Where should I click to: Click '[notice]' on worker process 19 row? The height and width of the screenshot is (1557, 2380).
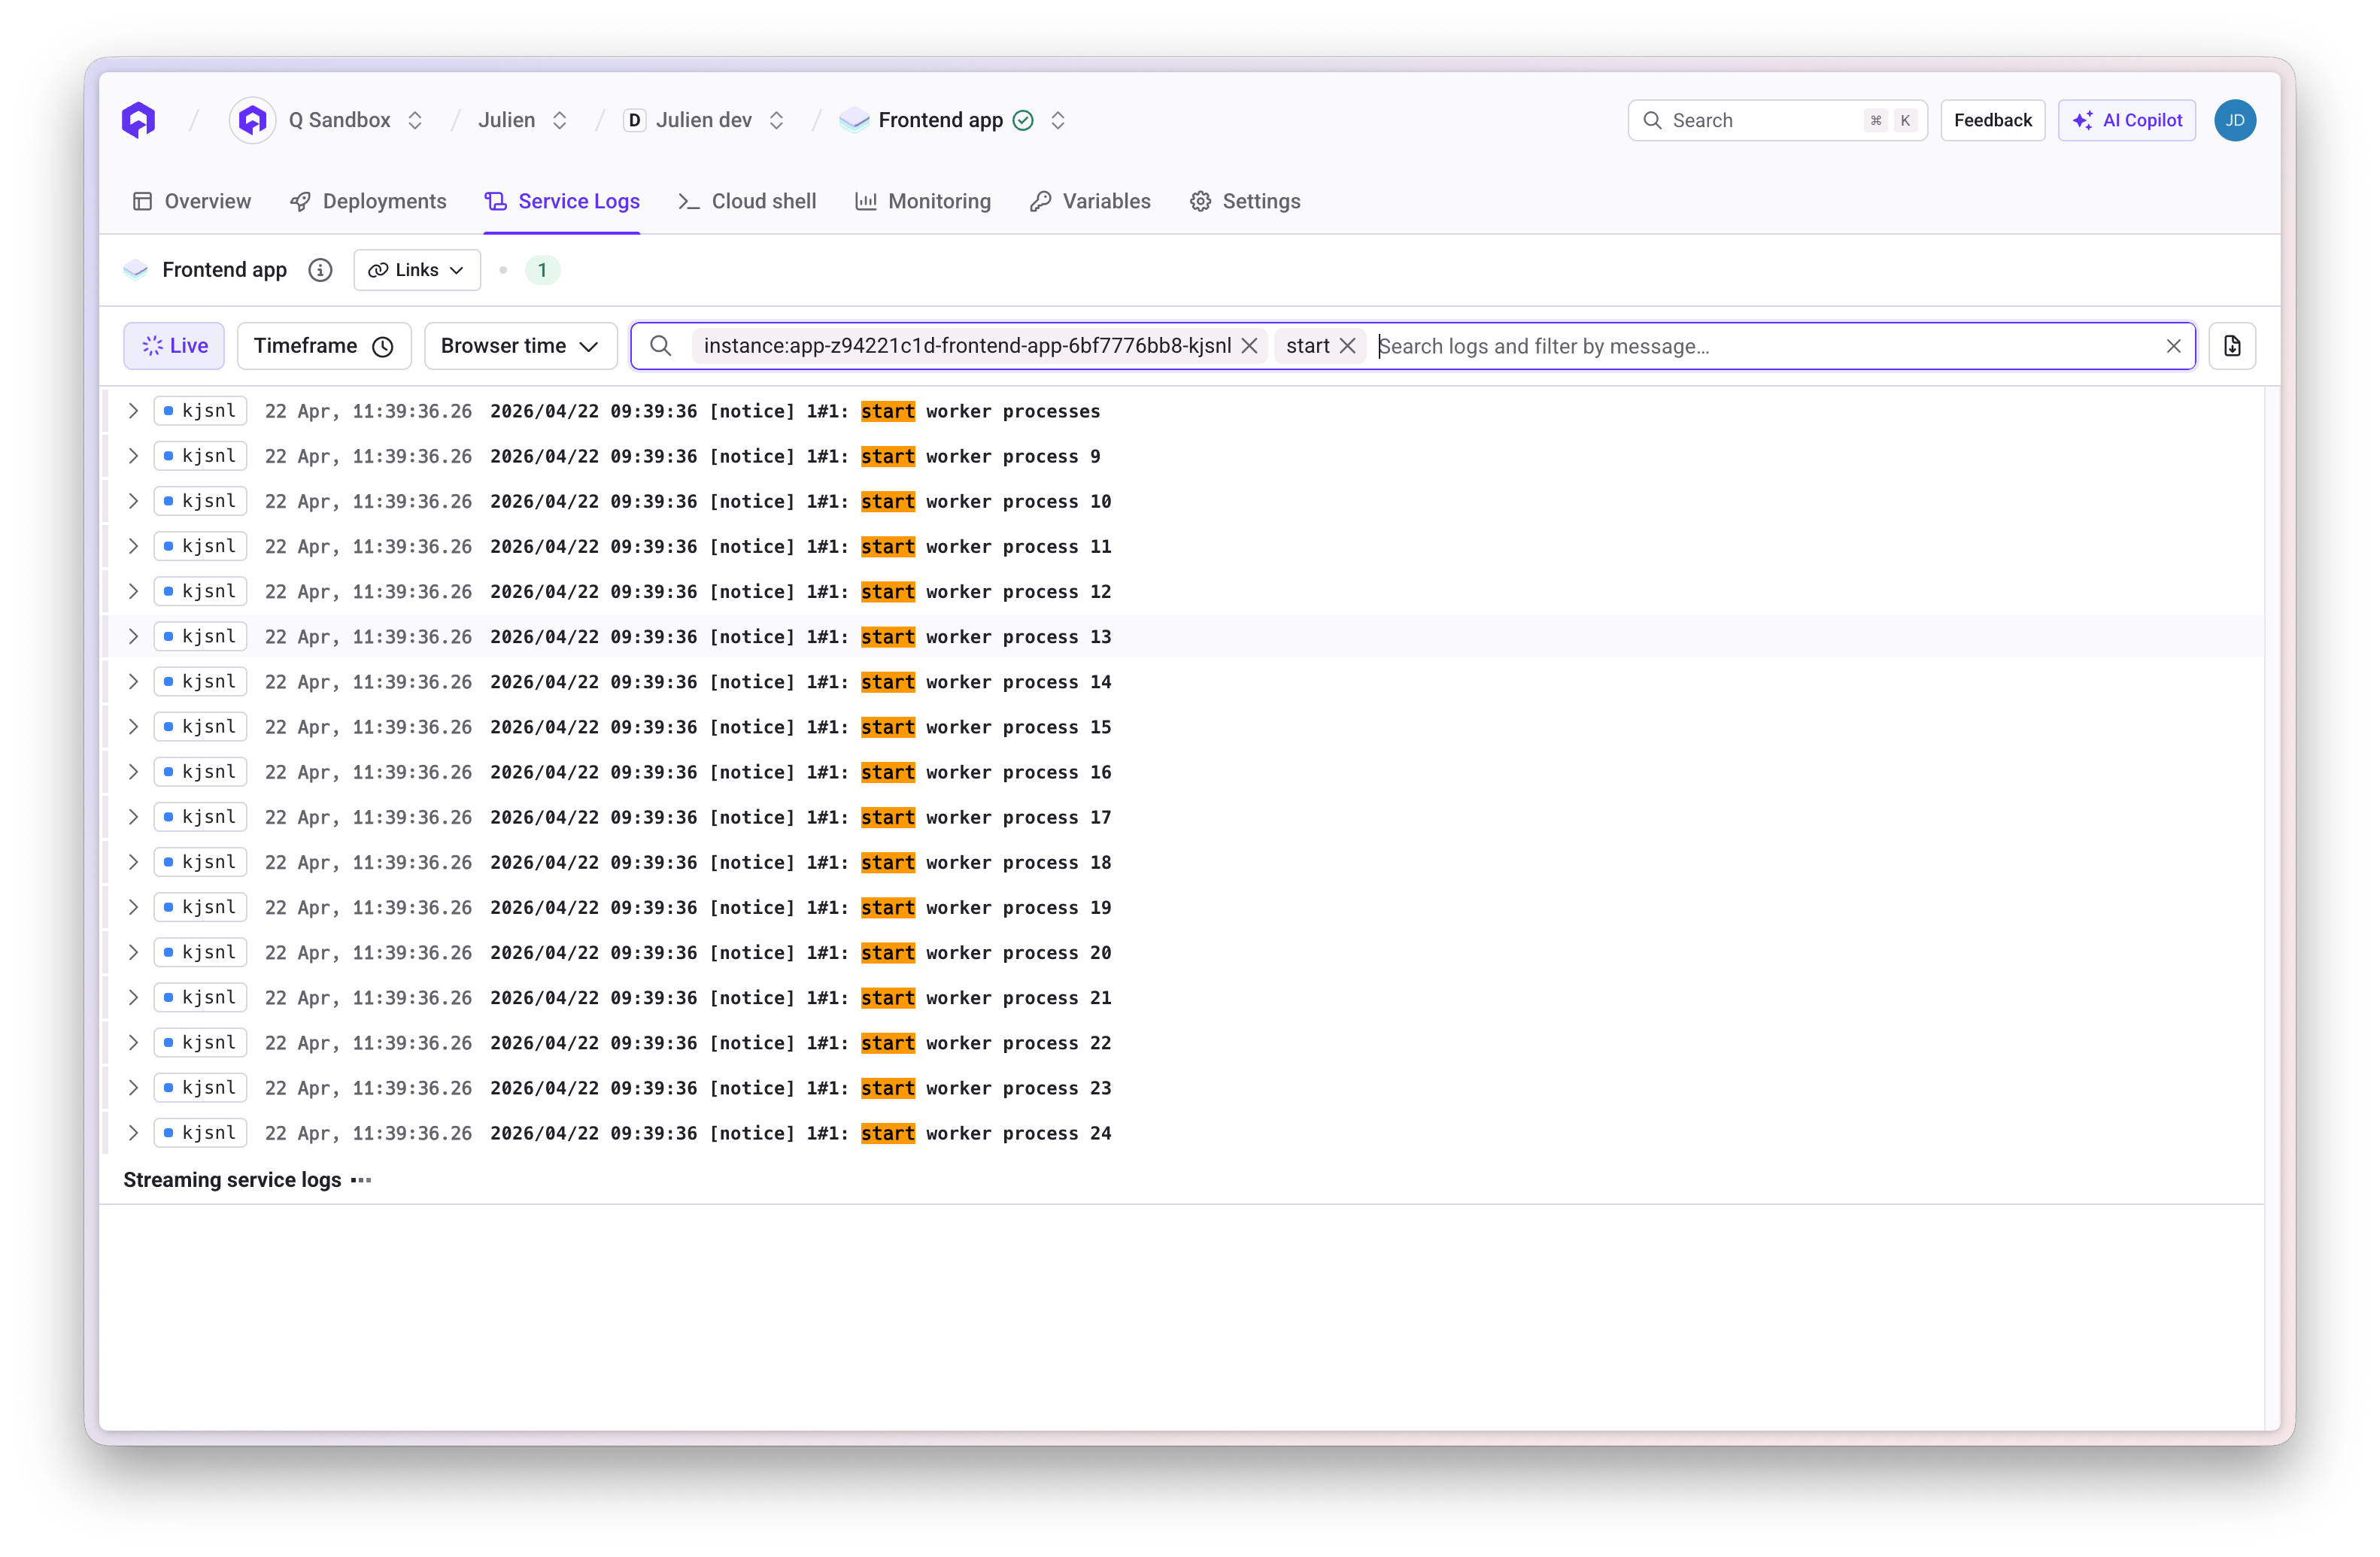[x=752, y=908]
